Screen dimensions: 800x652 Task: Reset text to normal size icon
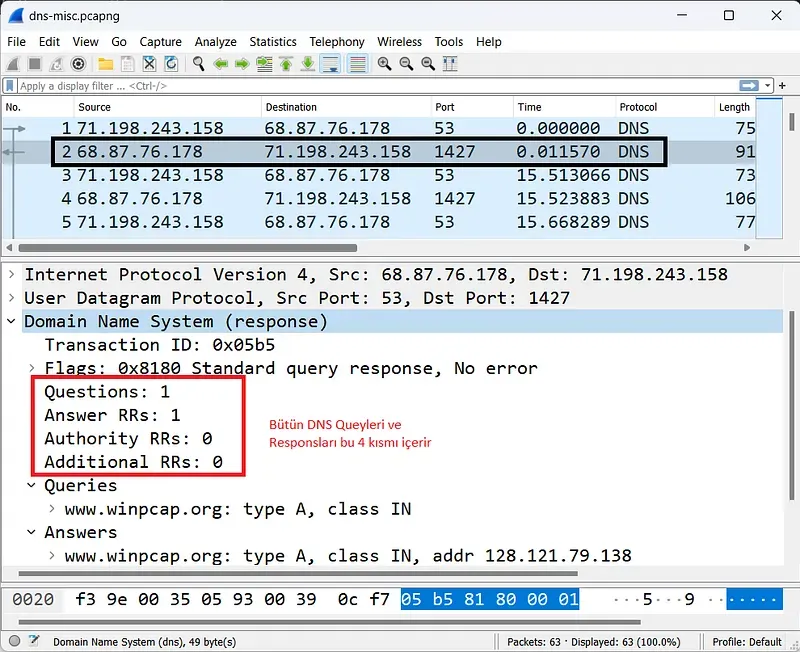tap(428, 64)
